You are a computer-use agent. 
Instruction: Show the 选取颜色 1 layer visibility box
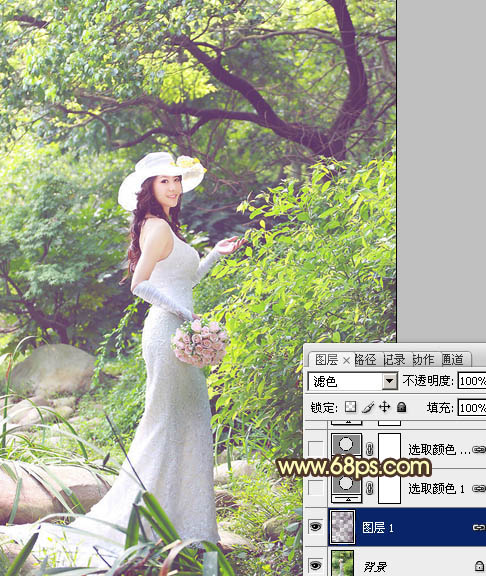tap(315, 488)
